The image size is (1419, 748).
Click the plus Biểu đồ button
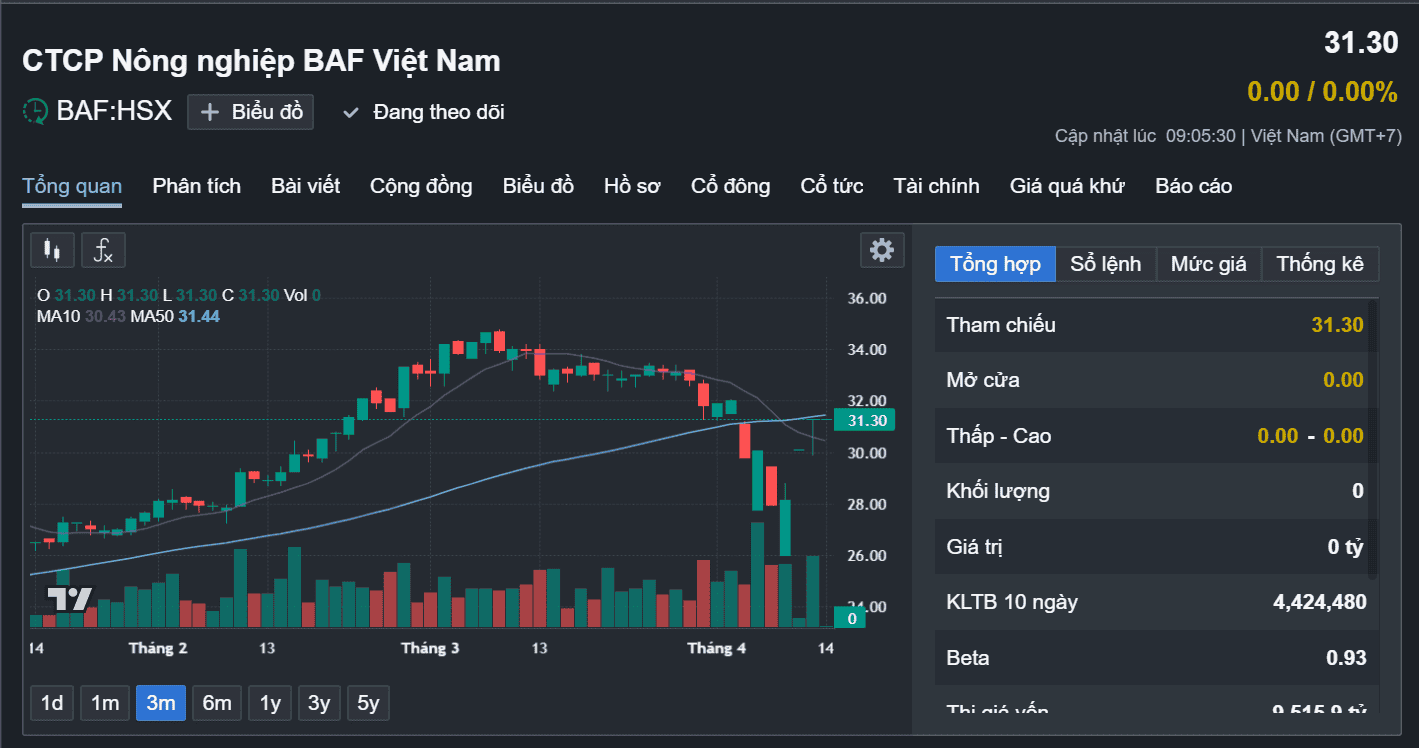pos(251,112)
